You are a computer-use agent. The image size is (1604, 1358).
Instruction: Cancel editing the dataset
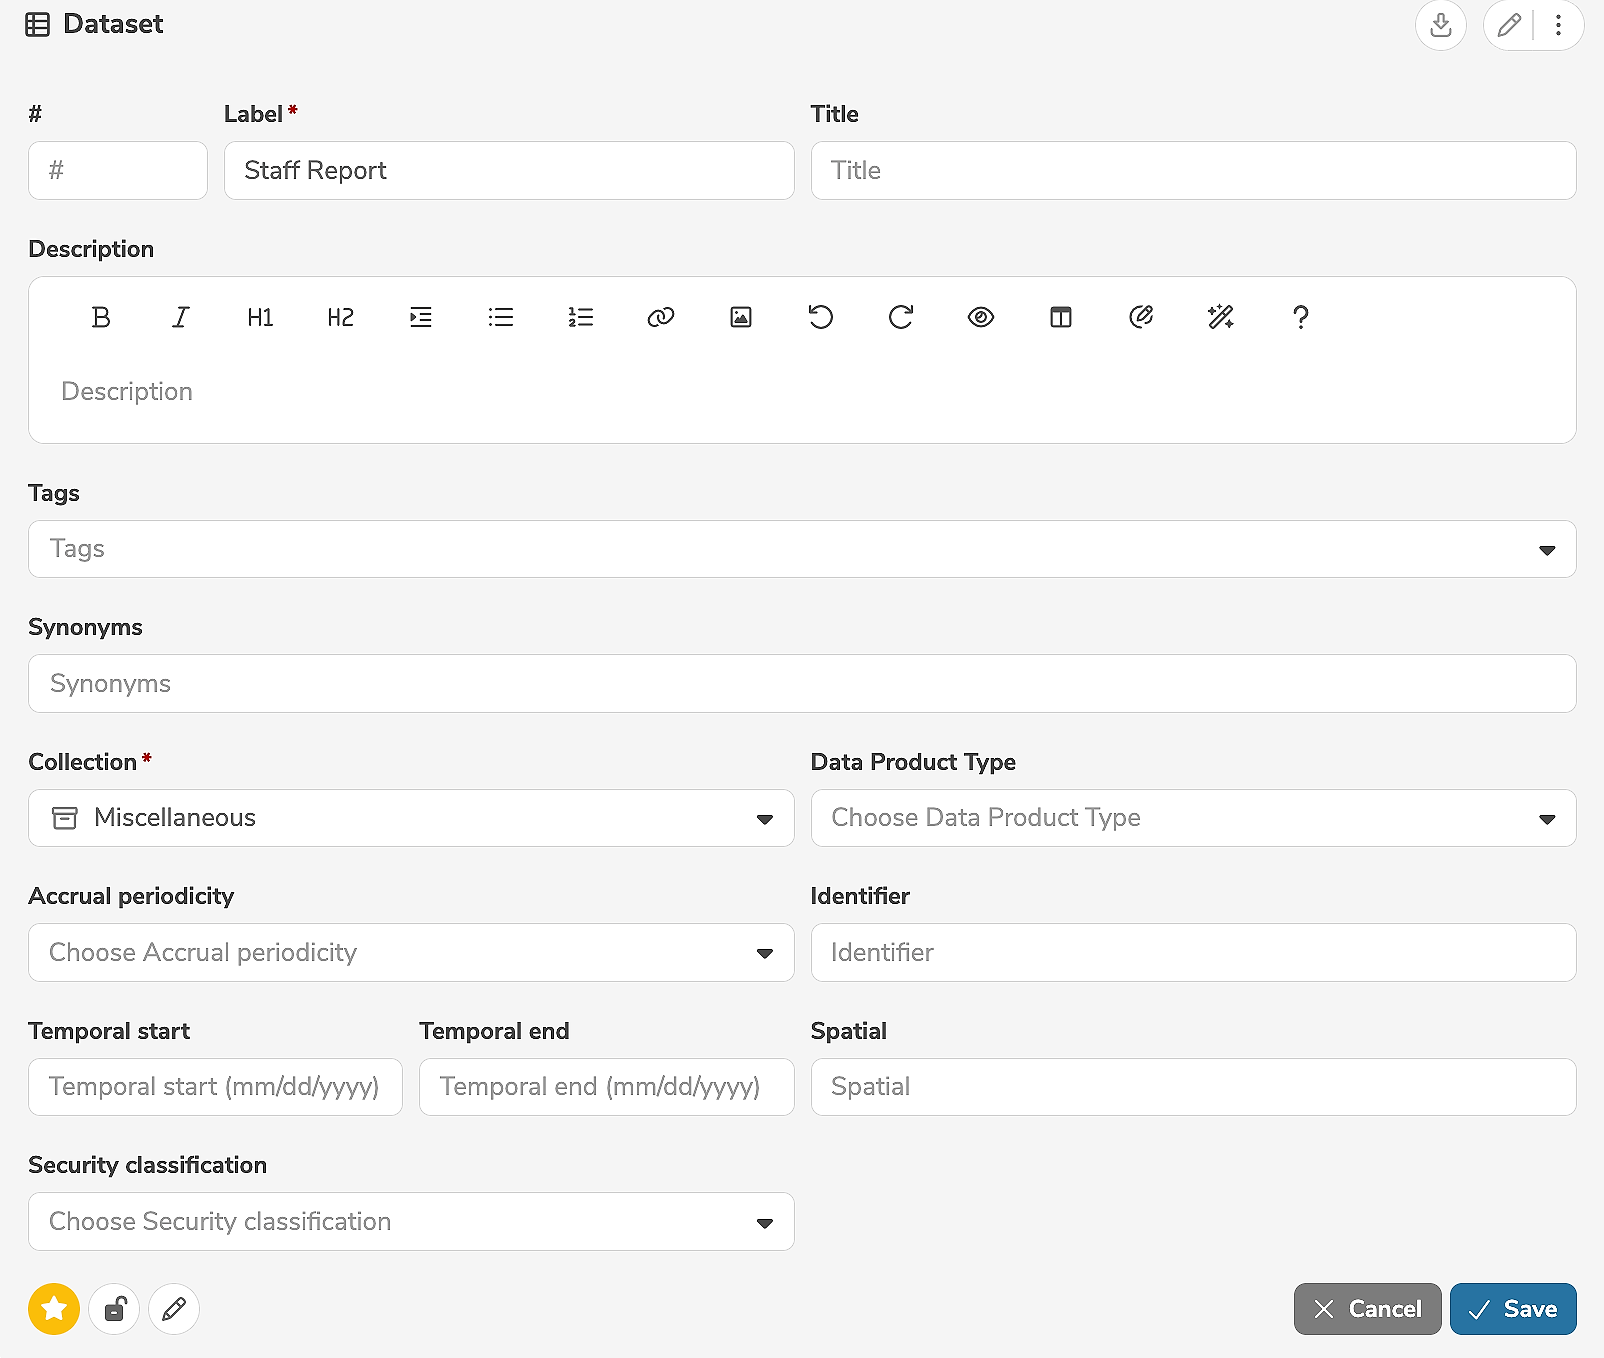pos(1367,1308)
